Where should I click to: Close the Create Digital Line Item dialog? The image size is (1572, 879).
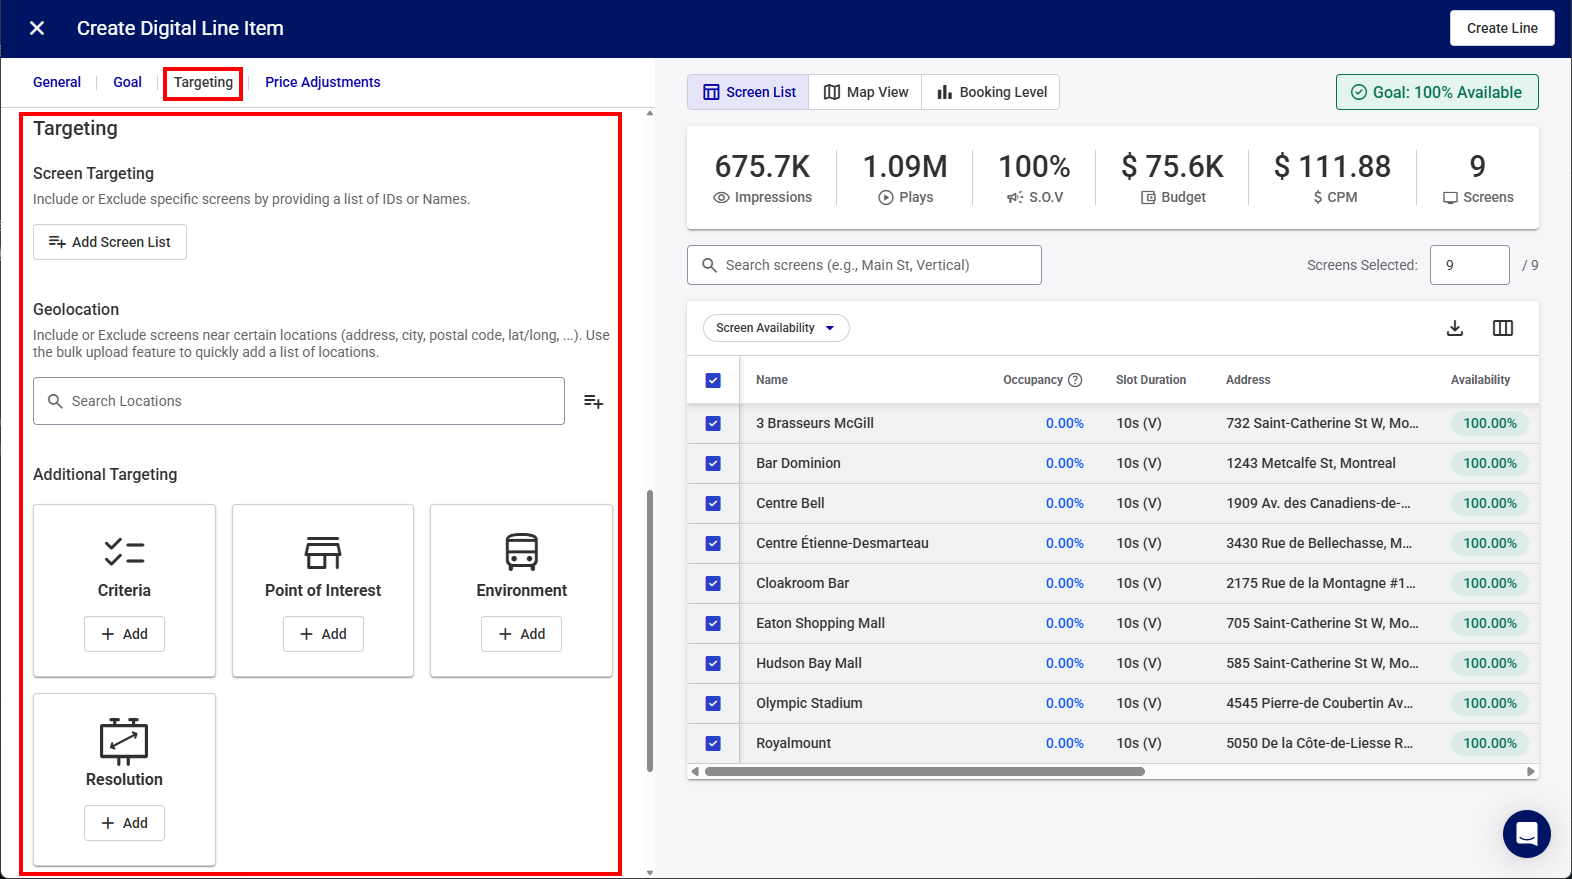tap(37, 28)
